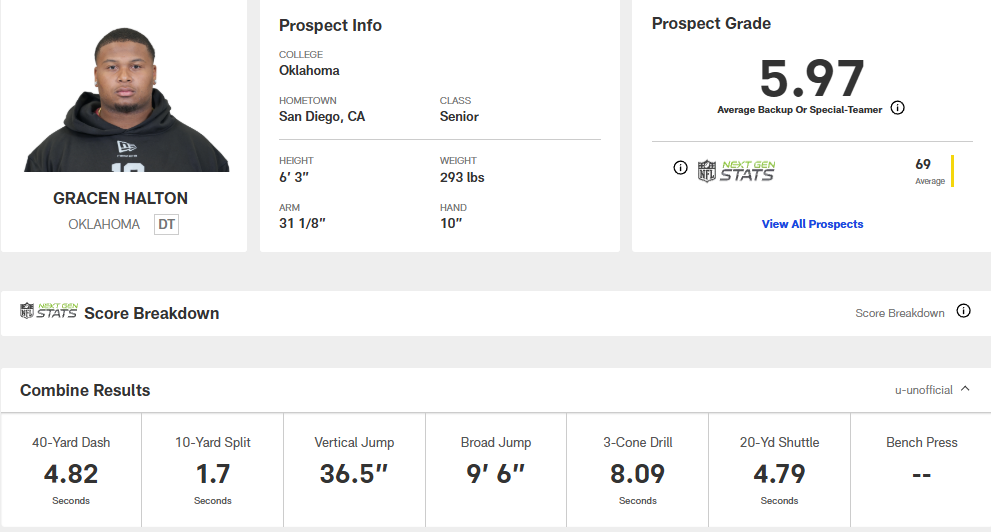This screenshot has height=532, width=991.
Task: Collapse the u-unofficial chevron in Combine Results
Action: tap(964, 389)
